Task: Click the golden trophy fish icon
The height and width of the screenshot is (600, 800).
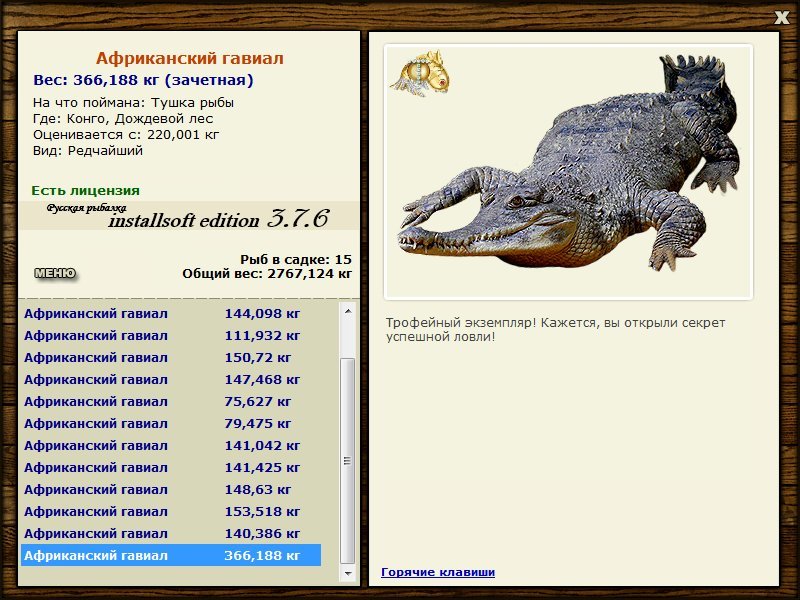Action: pyautogui.click(x=420, y=73)
